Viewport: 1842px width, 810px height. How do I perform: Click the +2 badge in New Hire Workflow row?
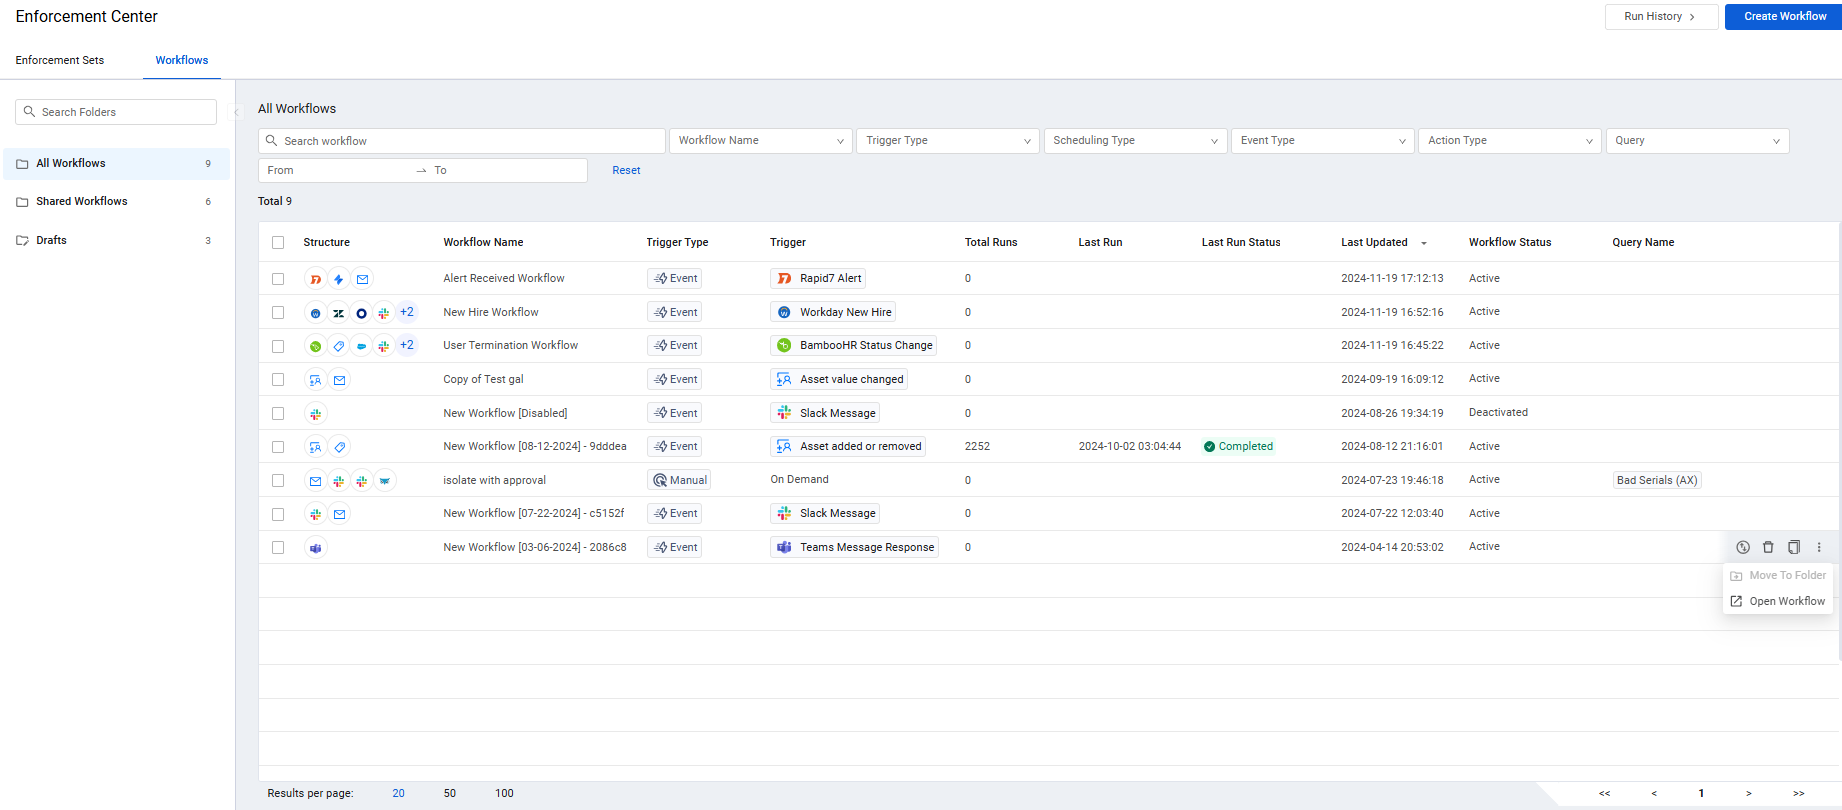(407, 312)
